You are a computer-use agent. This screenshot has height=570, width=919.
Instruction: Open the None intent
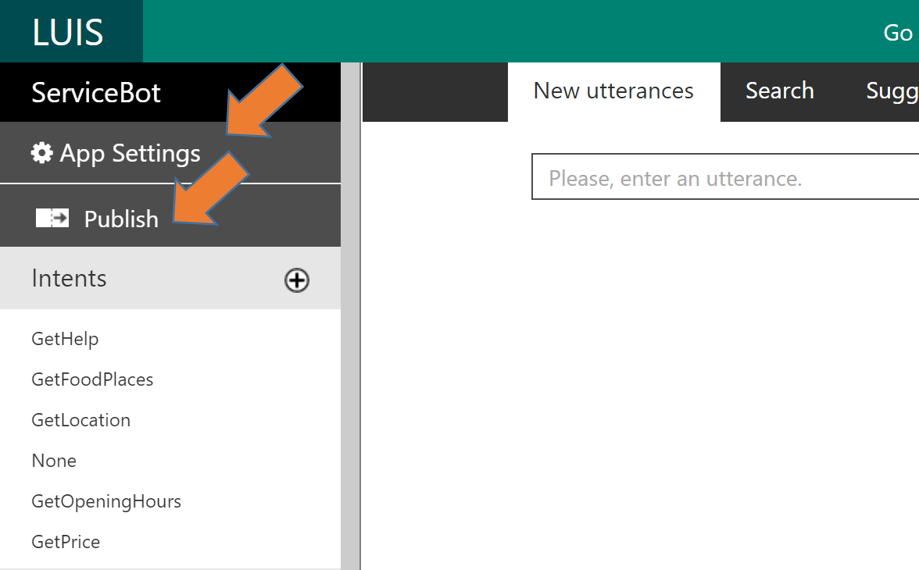(54, 460)
